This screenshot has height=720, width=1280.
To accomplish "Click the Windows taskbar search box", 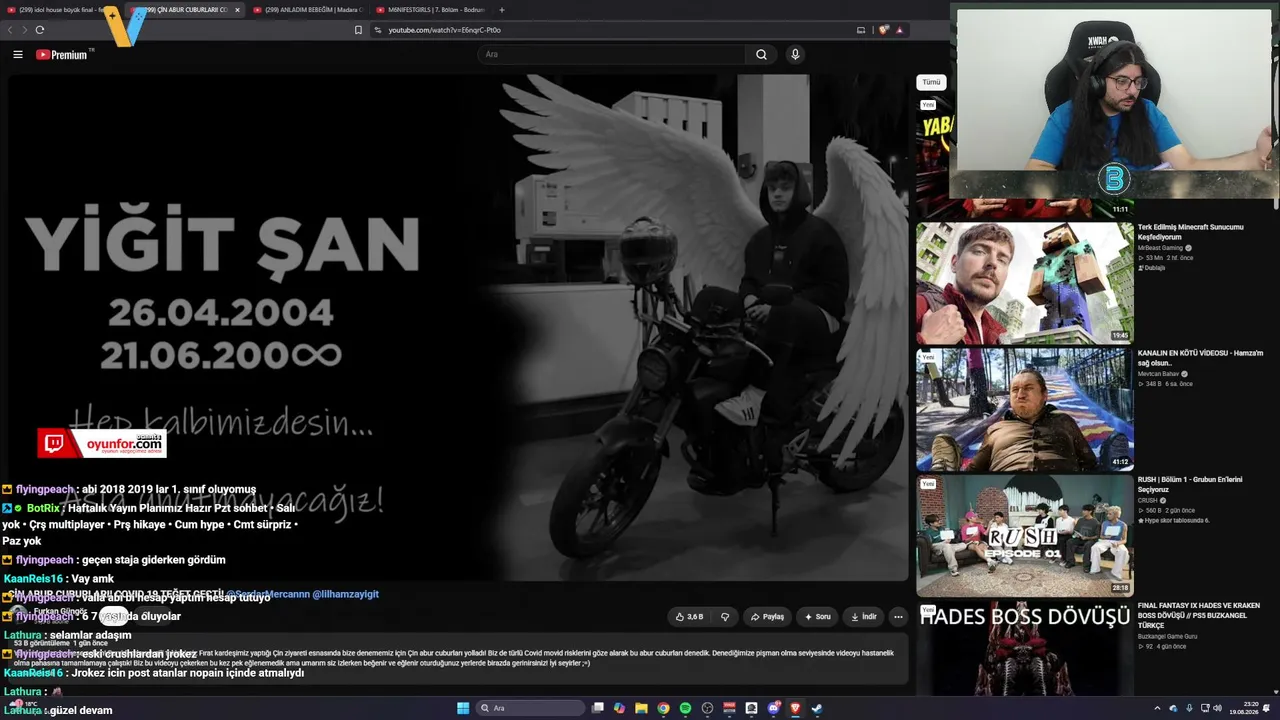I will [530, 708].
